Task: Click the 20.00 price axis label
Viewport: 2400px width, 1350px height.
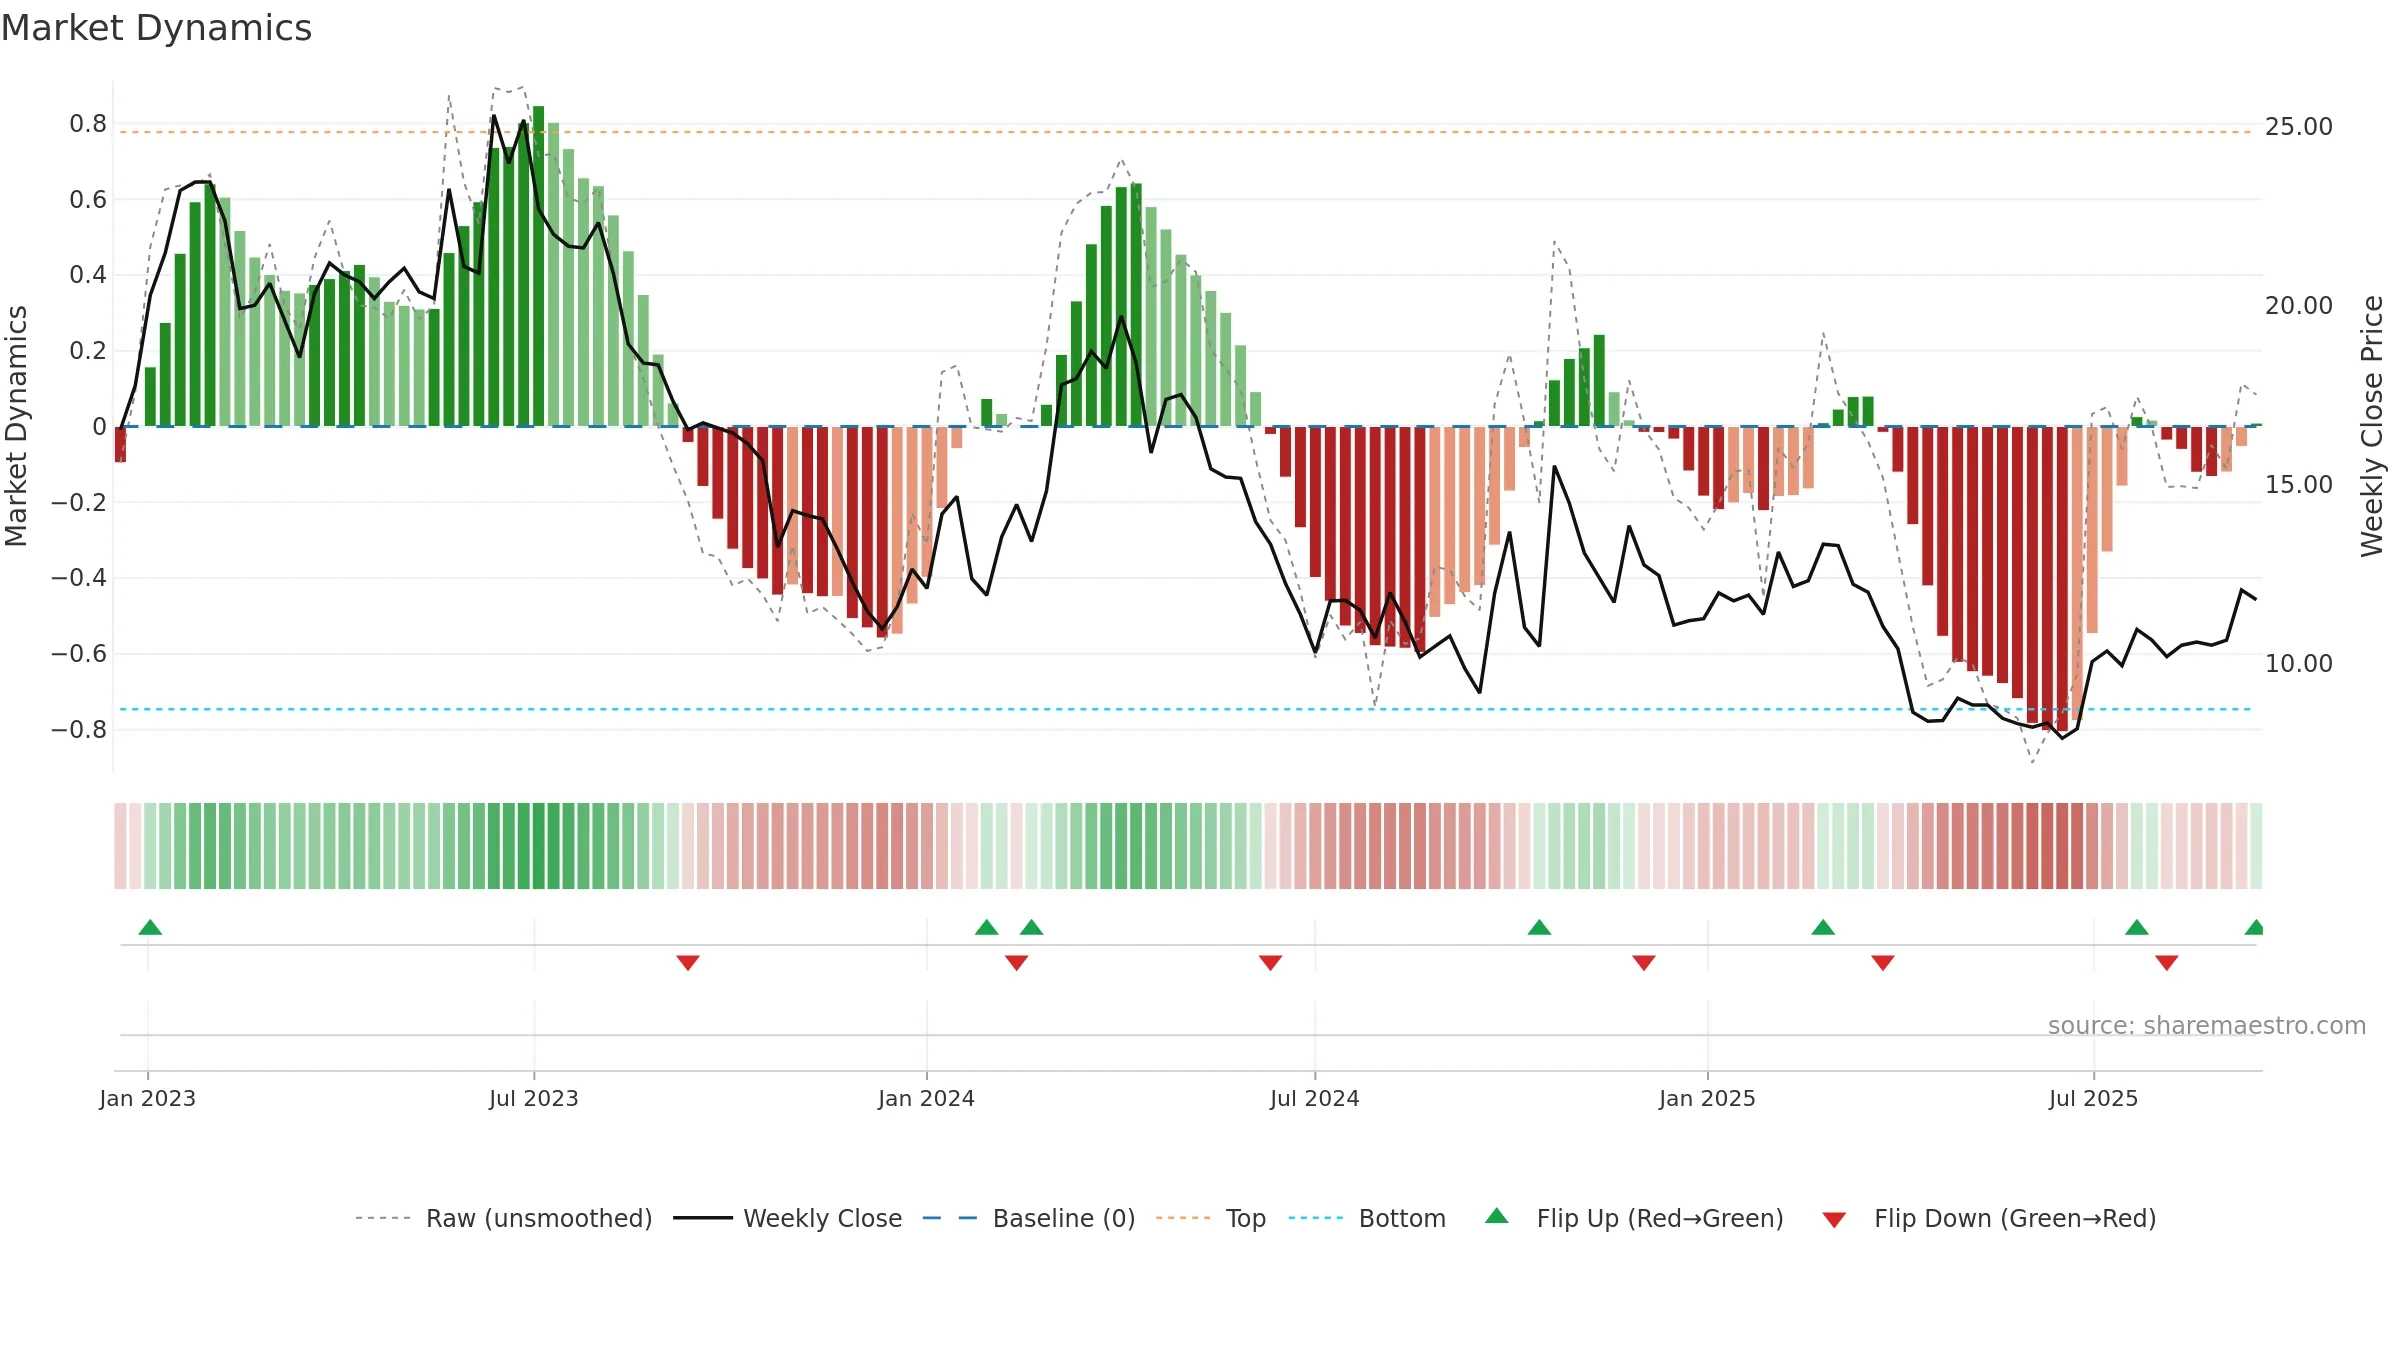Action: point(2299,306)
